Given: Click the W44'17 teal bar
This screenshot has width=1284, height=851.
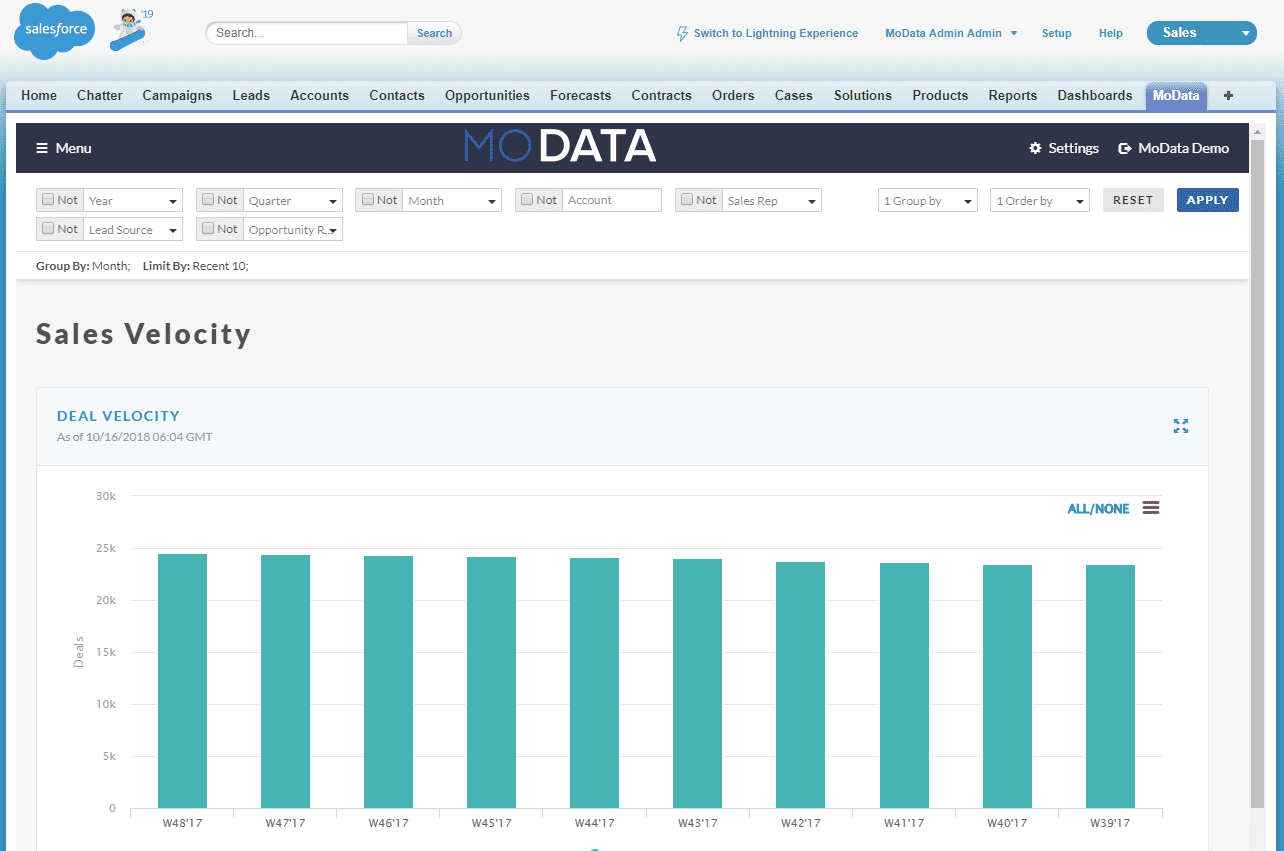Looking at the screenshot, I should tap(594, 683).
